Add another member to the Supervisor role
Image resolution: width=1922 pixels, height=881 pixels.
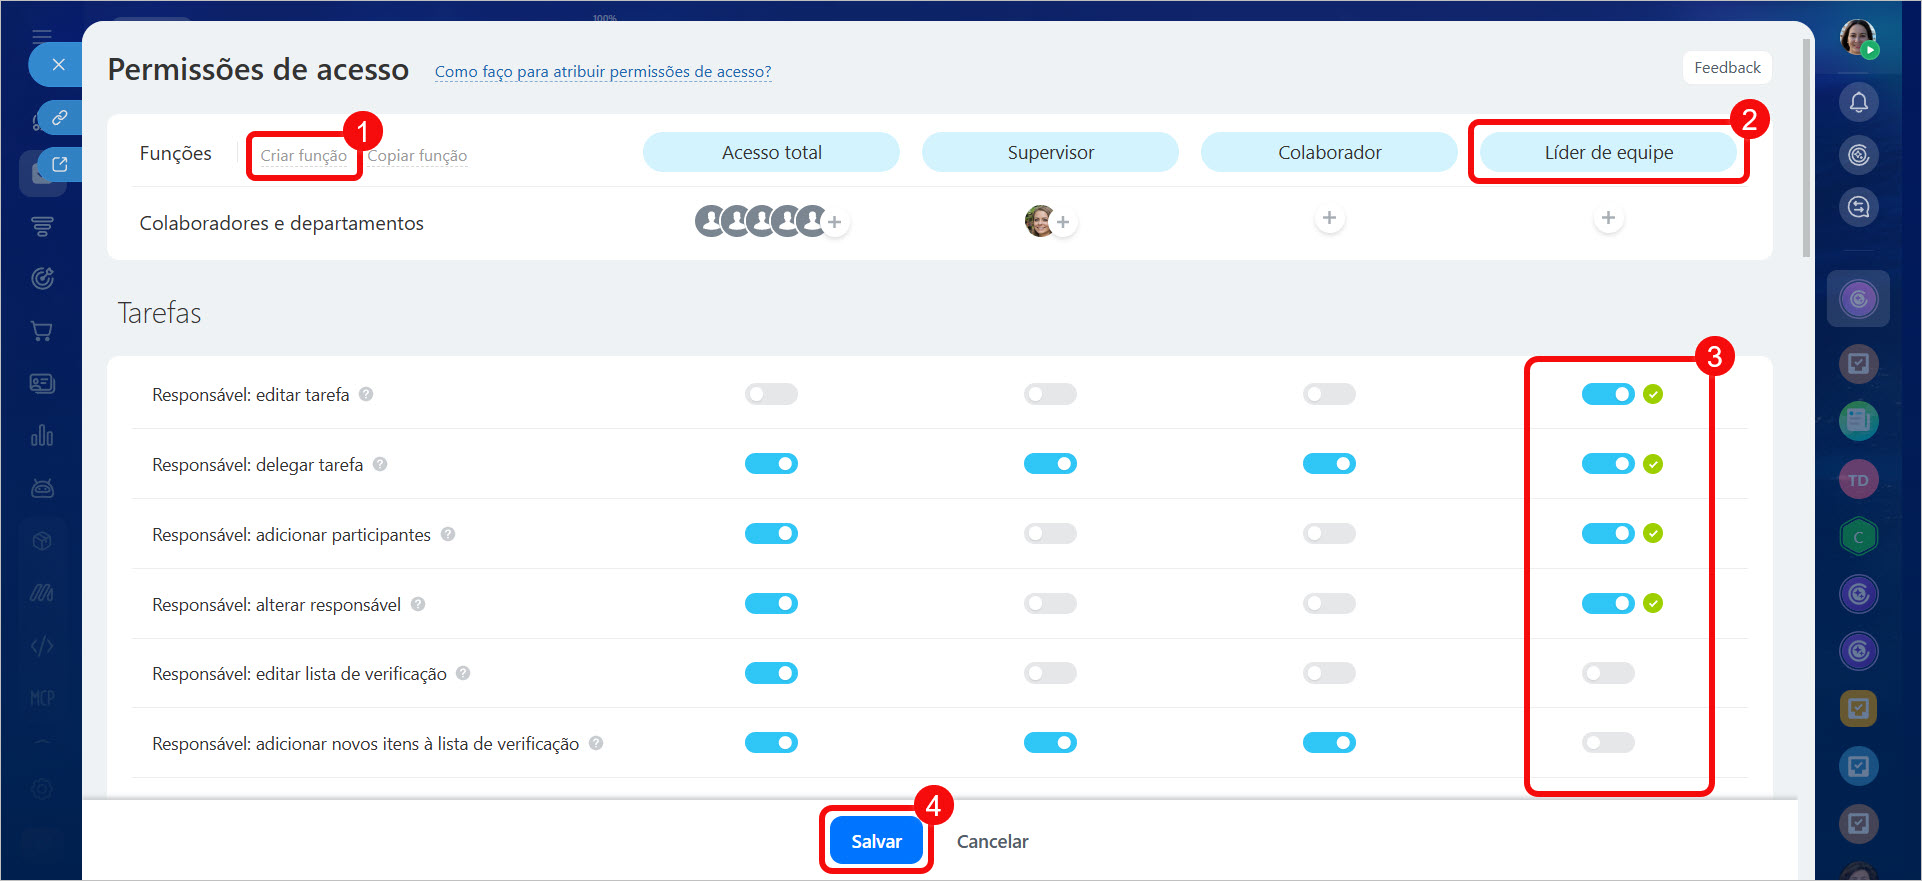coord(1063,222)
